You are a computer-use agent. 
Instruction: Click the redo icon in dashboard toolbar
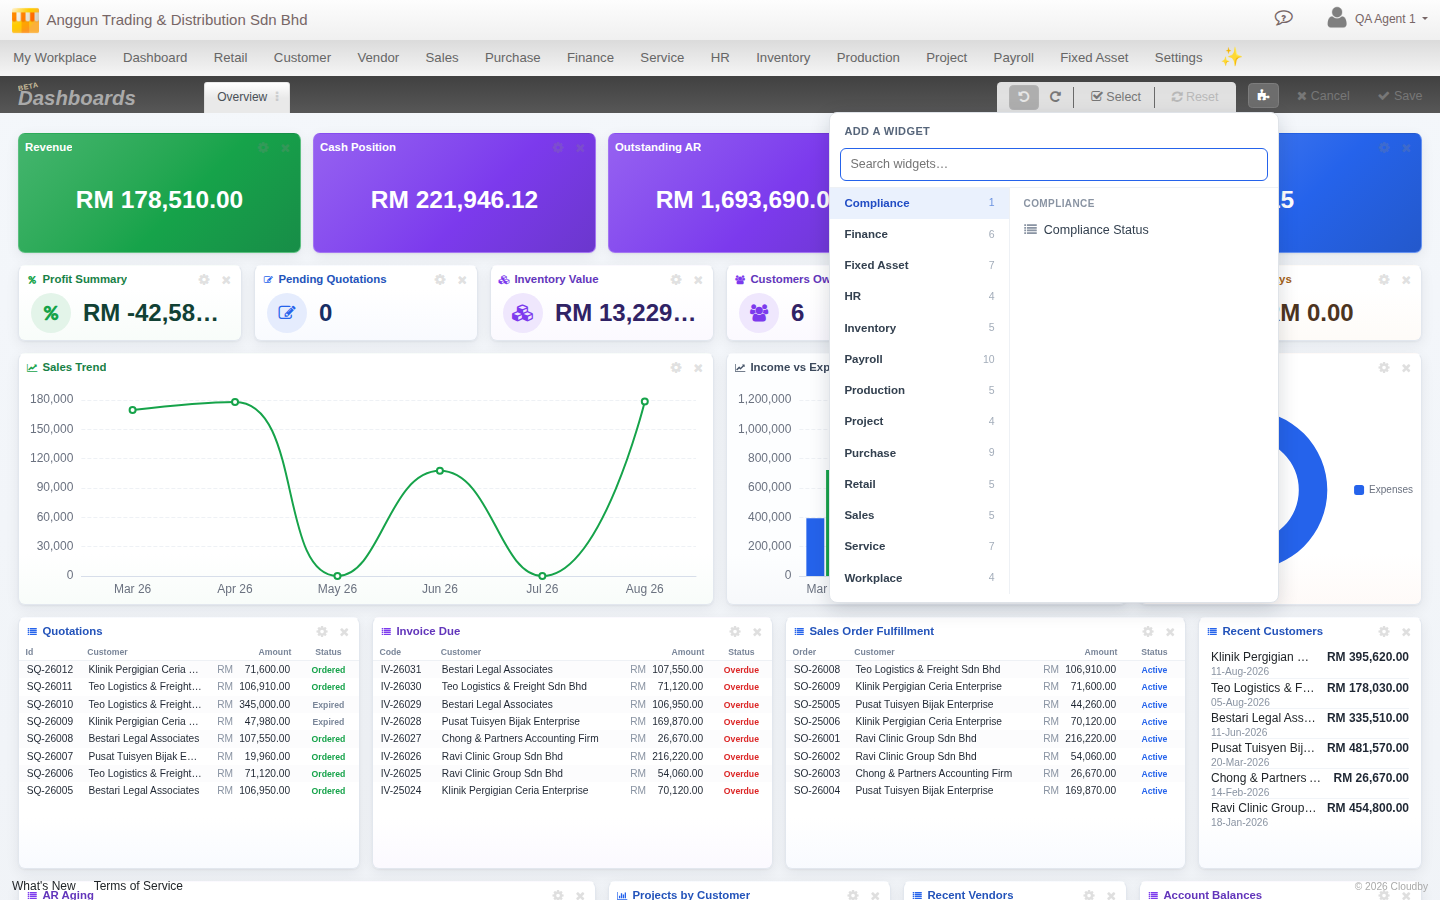tap(1055, 97)
